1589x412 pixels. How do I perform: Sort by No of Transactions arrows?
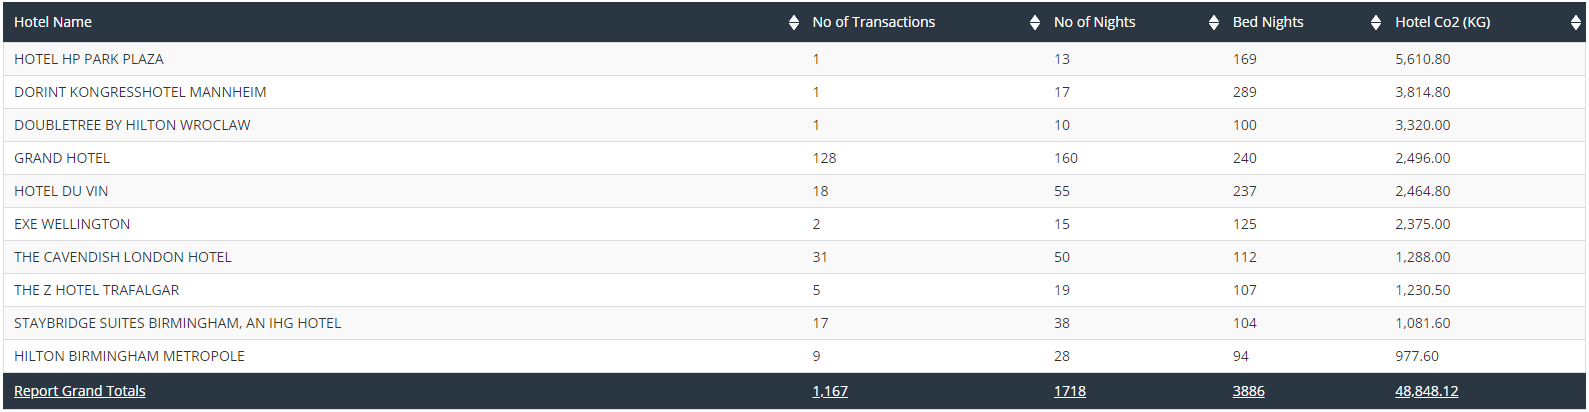[1035, 22]
